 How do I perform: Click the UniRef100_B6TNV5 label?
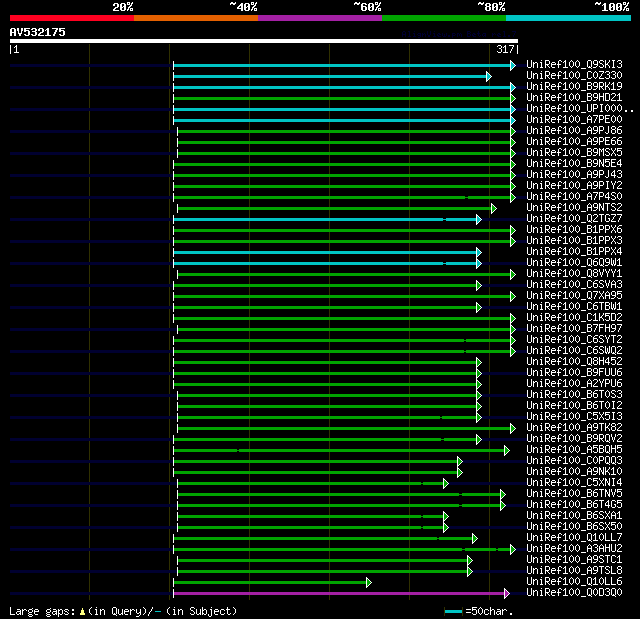pos(574,494)
